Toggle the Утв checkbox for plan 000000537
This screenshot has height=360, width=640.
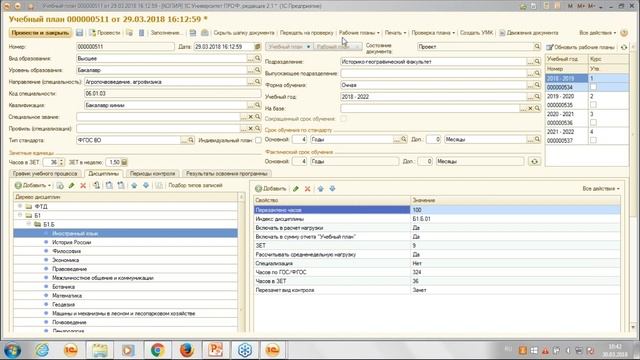(593, 140)
